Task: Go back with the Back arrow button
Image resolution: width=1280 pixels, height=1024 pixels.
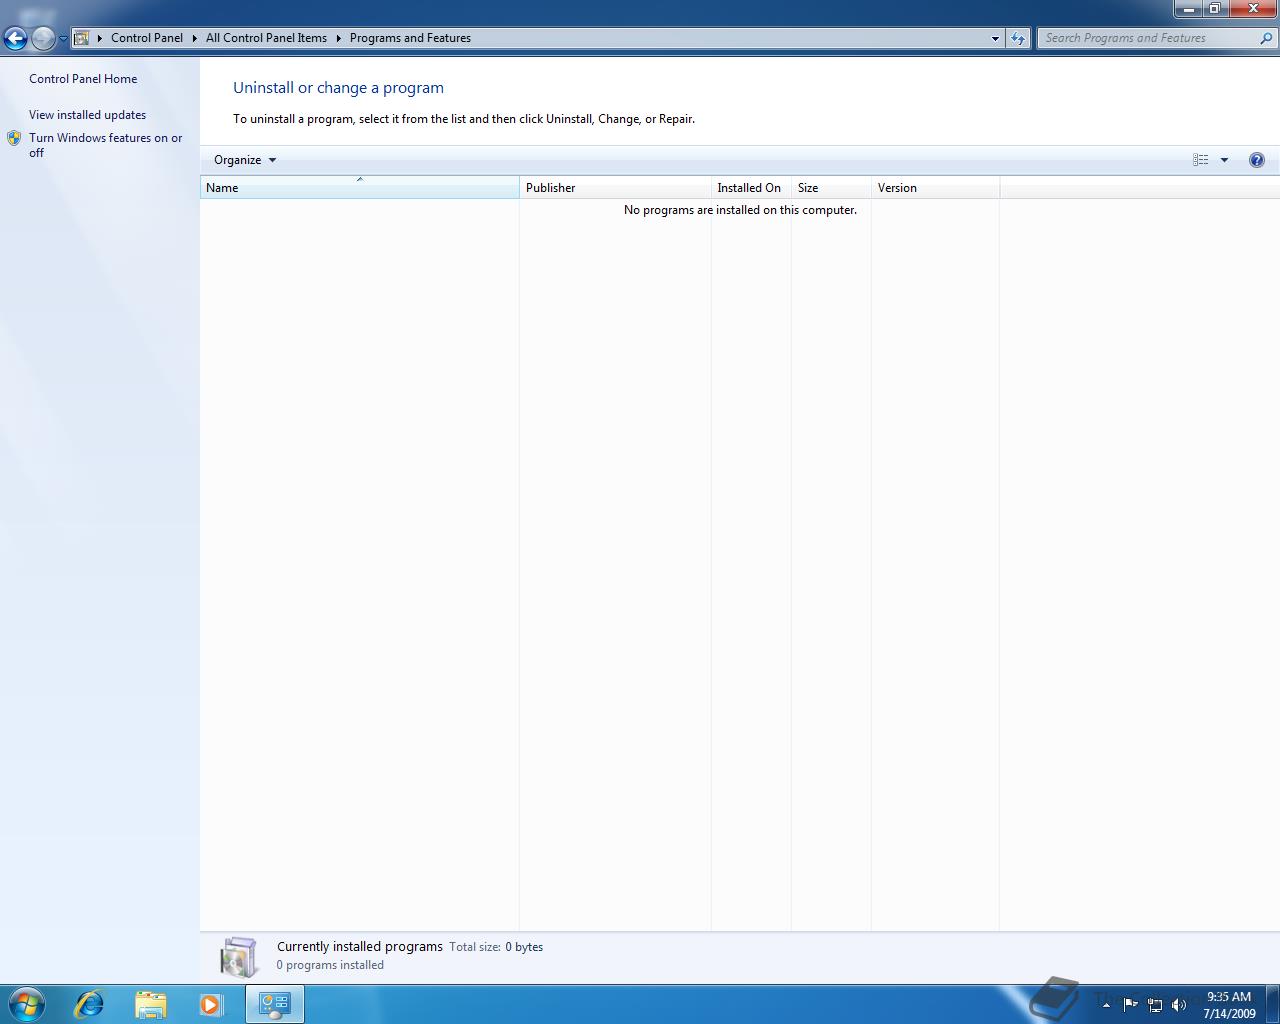Action: (x=15, y=39)
